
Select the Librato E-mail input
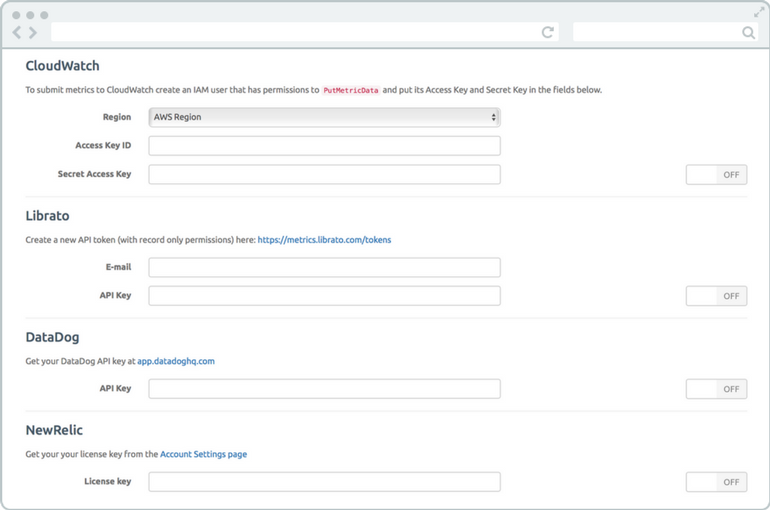click(324, 268)
